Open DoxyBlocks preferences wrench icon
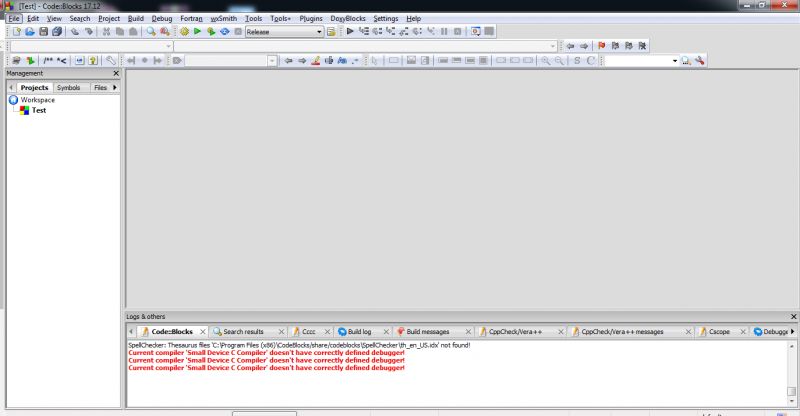 111,61
